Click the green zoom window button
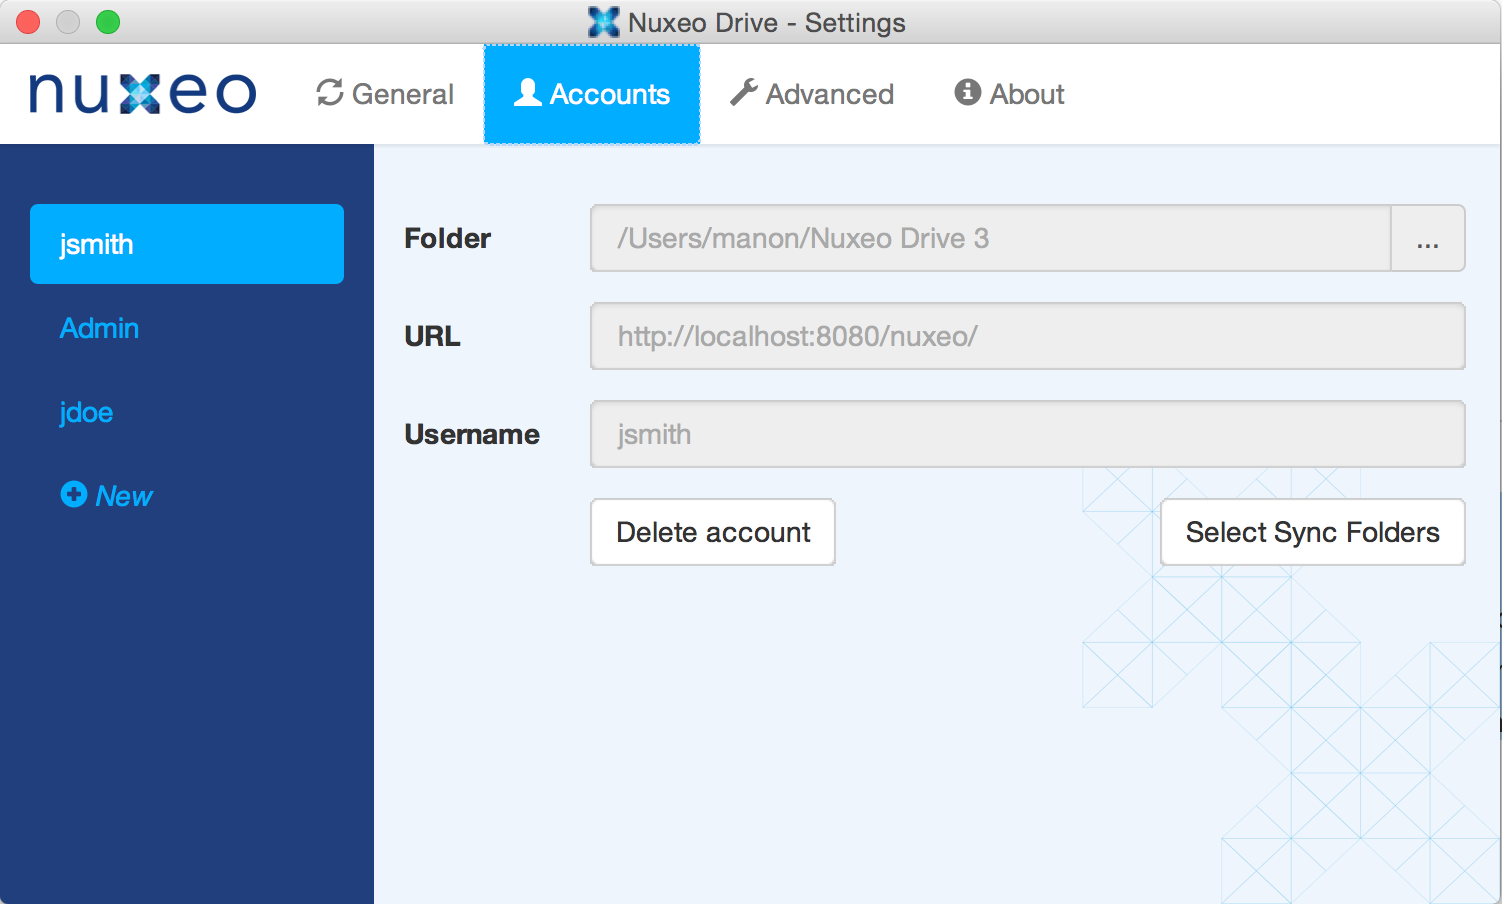The image size is (1502, 904). pos(108,22)
